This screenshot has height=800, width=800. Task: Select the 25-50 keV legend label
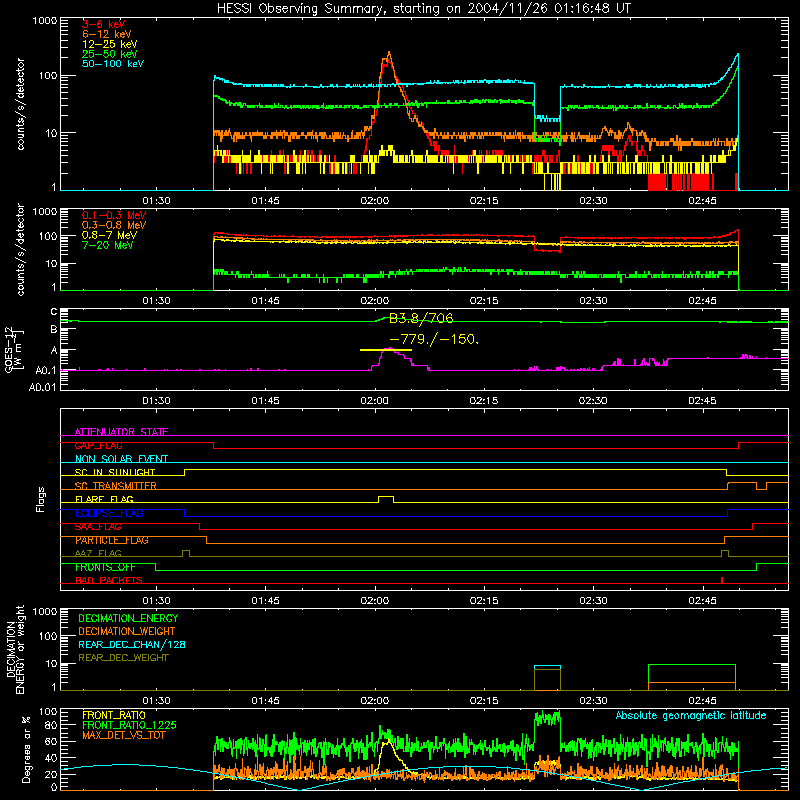click(x=110, y=54)
